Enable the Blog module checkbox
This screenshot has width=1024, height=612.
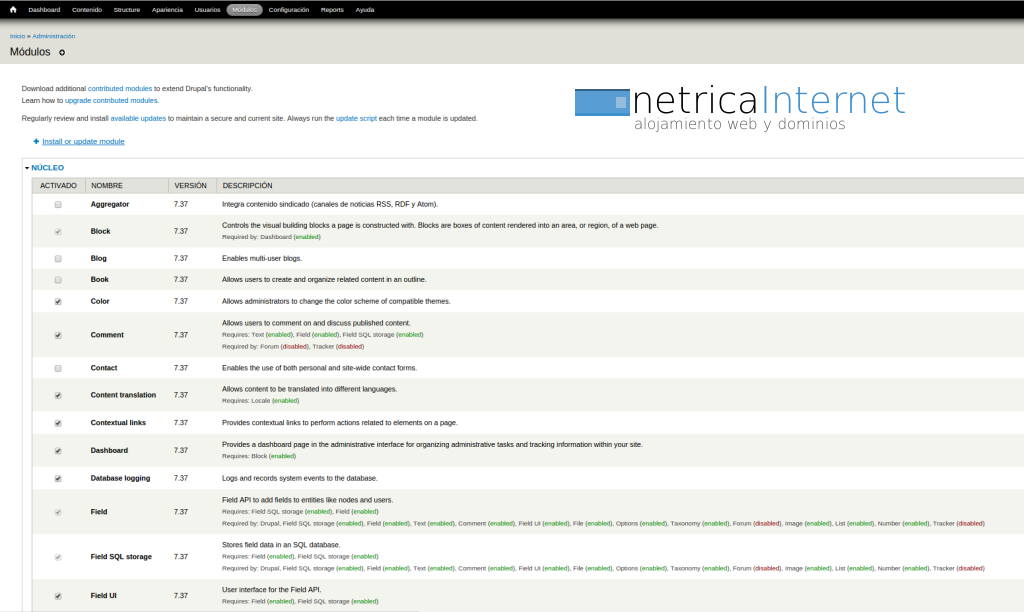pos(58,258)
